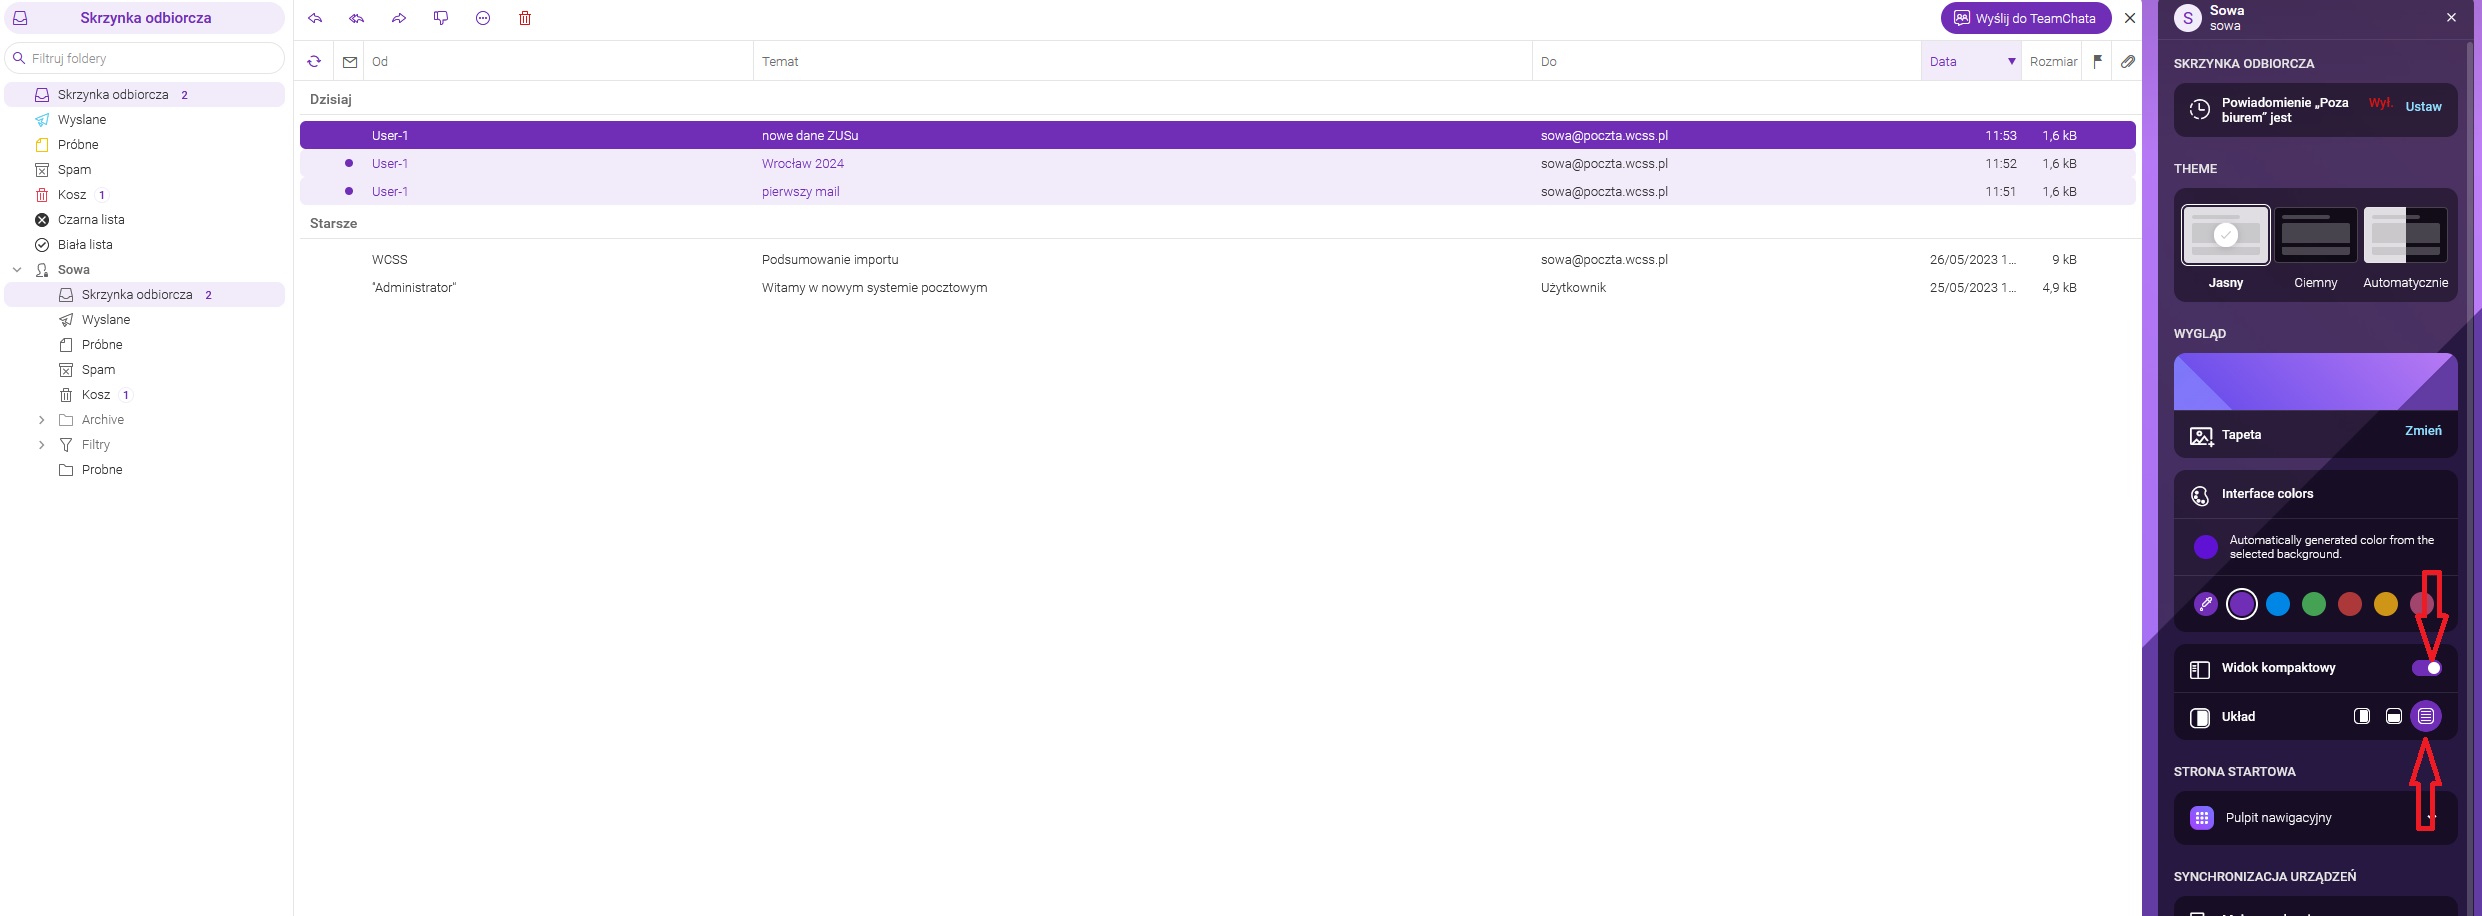Expand the Archive folder

pyautogui.click(x=41, y=420)
